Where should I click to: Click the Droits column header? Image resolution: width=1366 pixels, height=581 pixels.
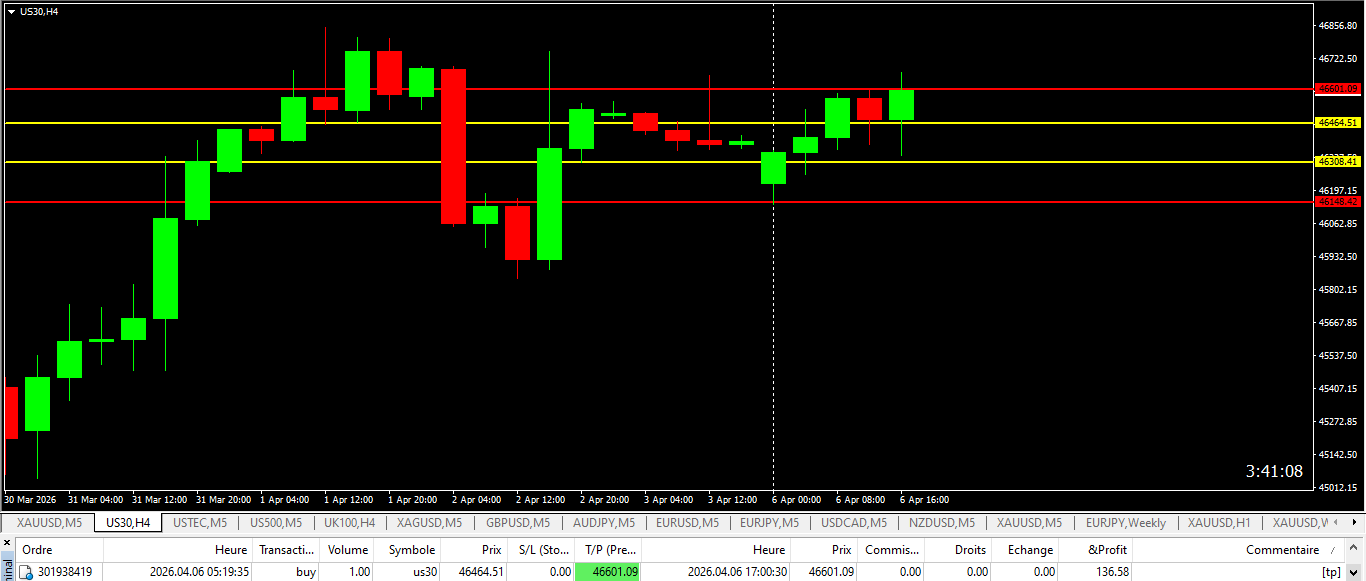pyautogui.click(x=959, y=550)
